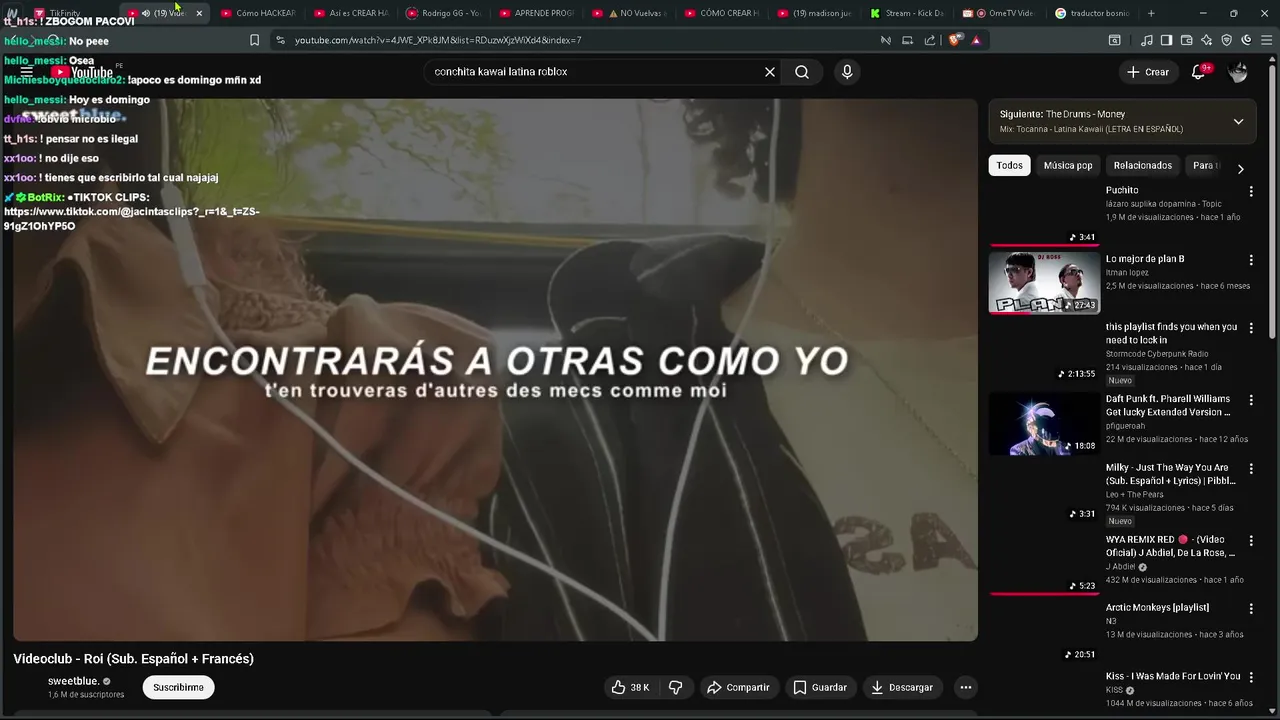Open Lo mejor de plan B thumbnail
Image resolution: width=1280 pixels, height=720 pixels.
click(x=1044, y=282)
